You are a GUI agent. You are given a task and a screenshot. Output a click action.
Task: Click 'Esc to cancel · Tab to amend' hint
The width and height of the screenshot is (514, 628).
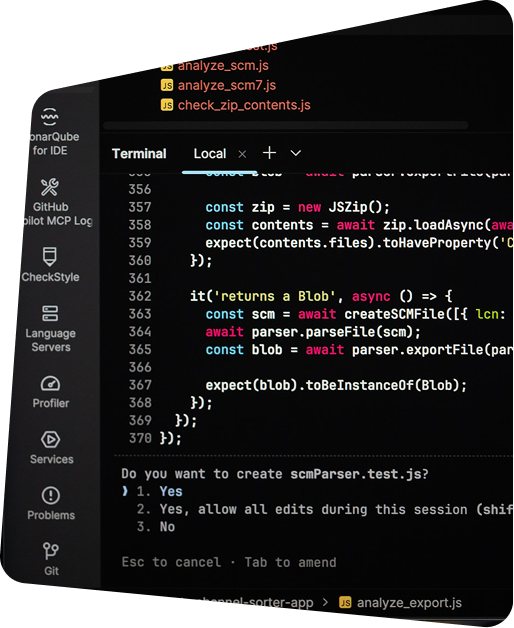coord(229,562)
